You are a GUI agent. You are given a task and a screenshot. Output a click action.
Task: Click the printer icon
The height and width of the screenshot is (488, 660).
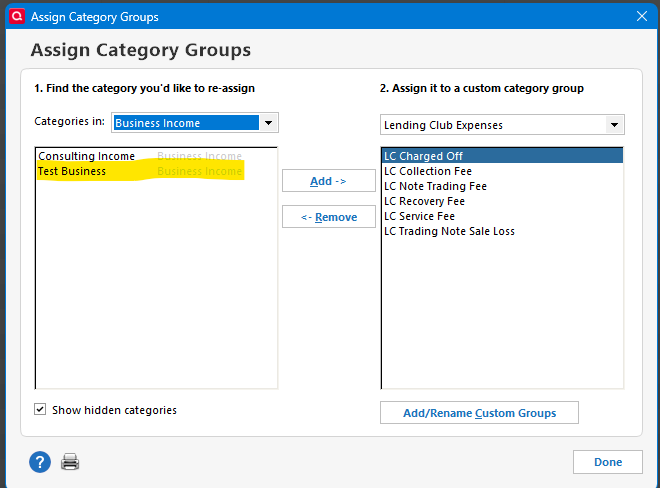70,462
